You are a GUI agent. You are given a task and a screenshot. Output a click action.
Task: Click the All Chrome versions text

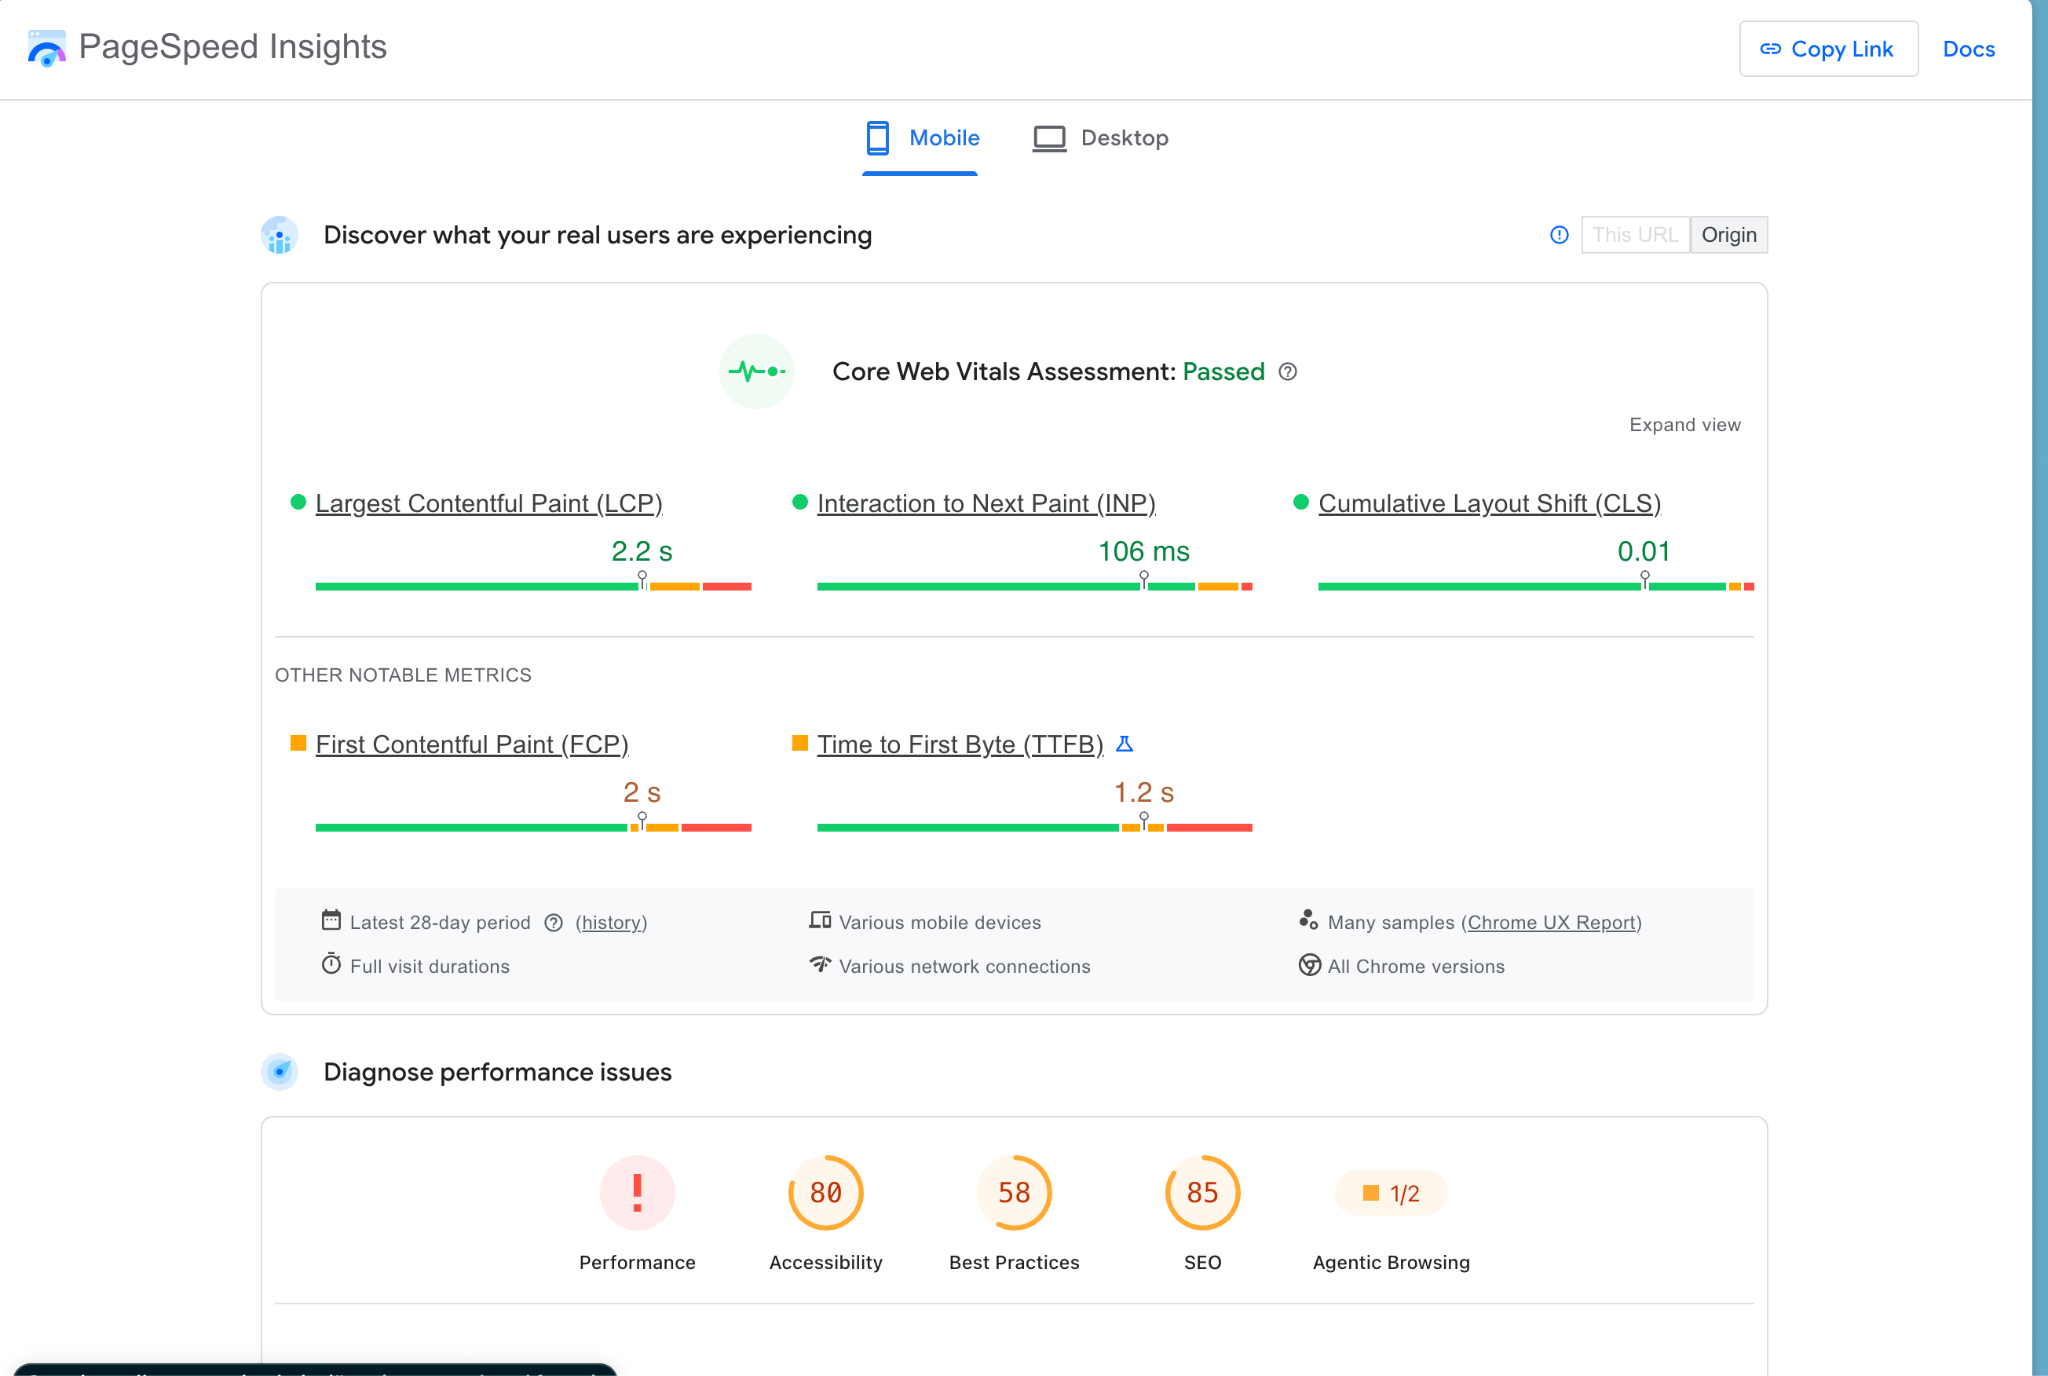[x=1416, y=966]
